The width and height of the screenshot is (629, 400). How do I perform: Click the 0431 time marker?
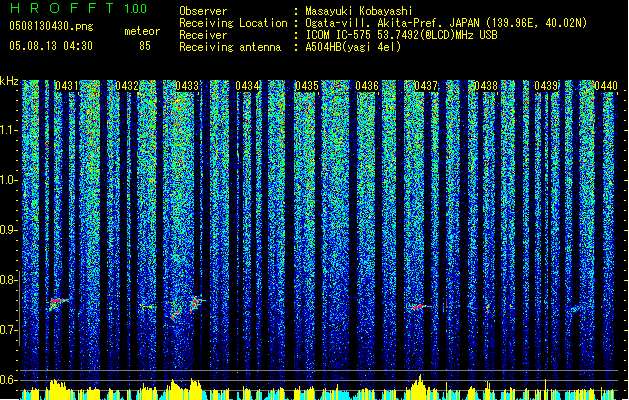click(x=67, y=86)
